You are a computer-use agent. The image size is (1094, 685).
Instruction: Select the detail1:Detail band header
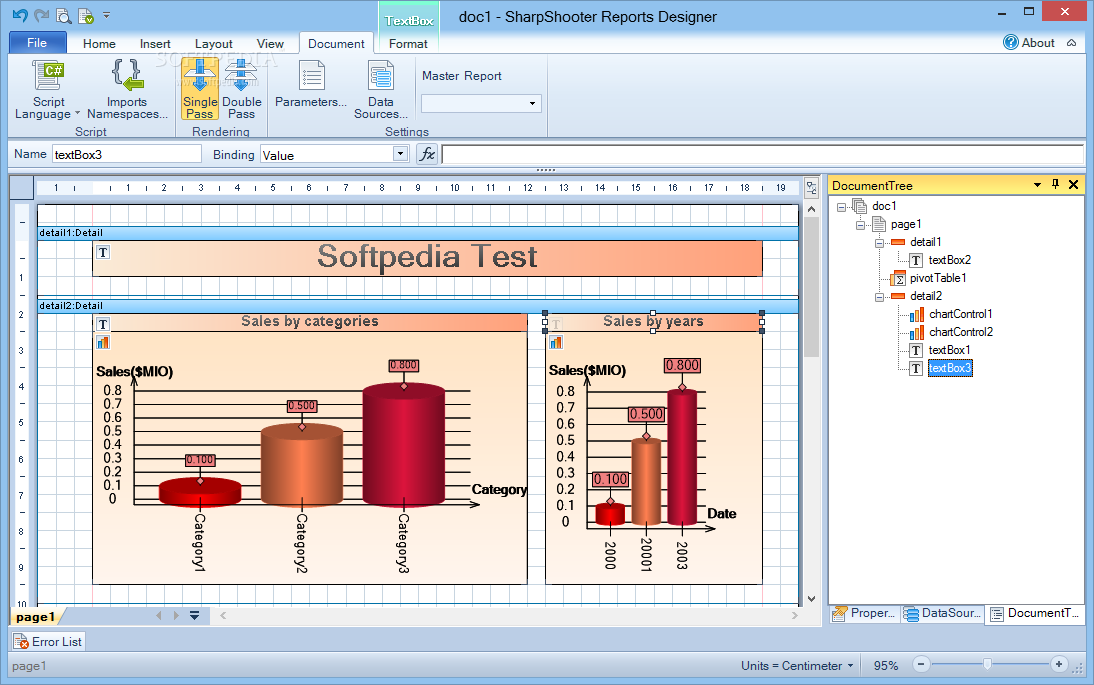[x=418, y=233]
